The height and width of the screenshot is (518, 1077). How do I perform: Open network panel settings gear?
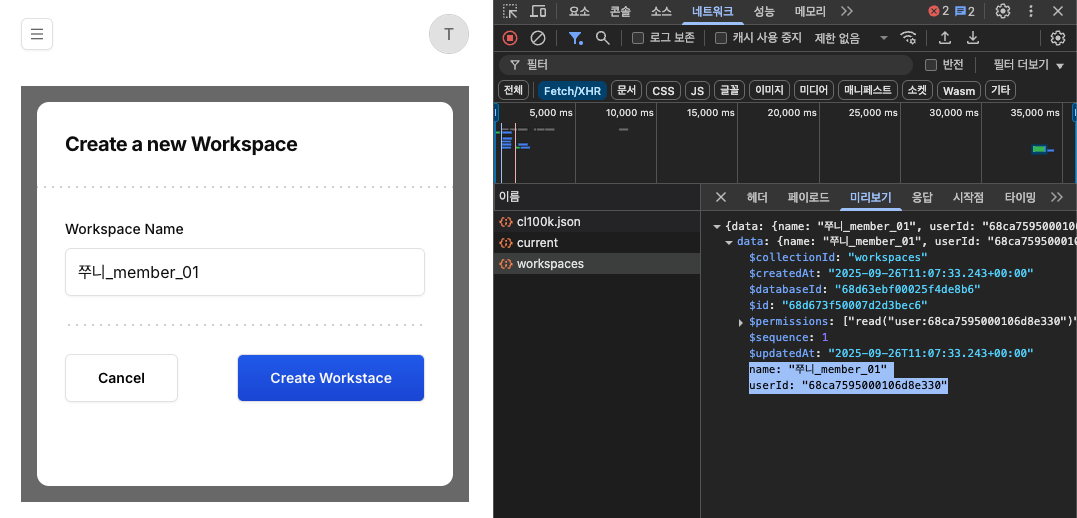click(x=1058, y=38)
